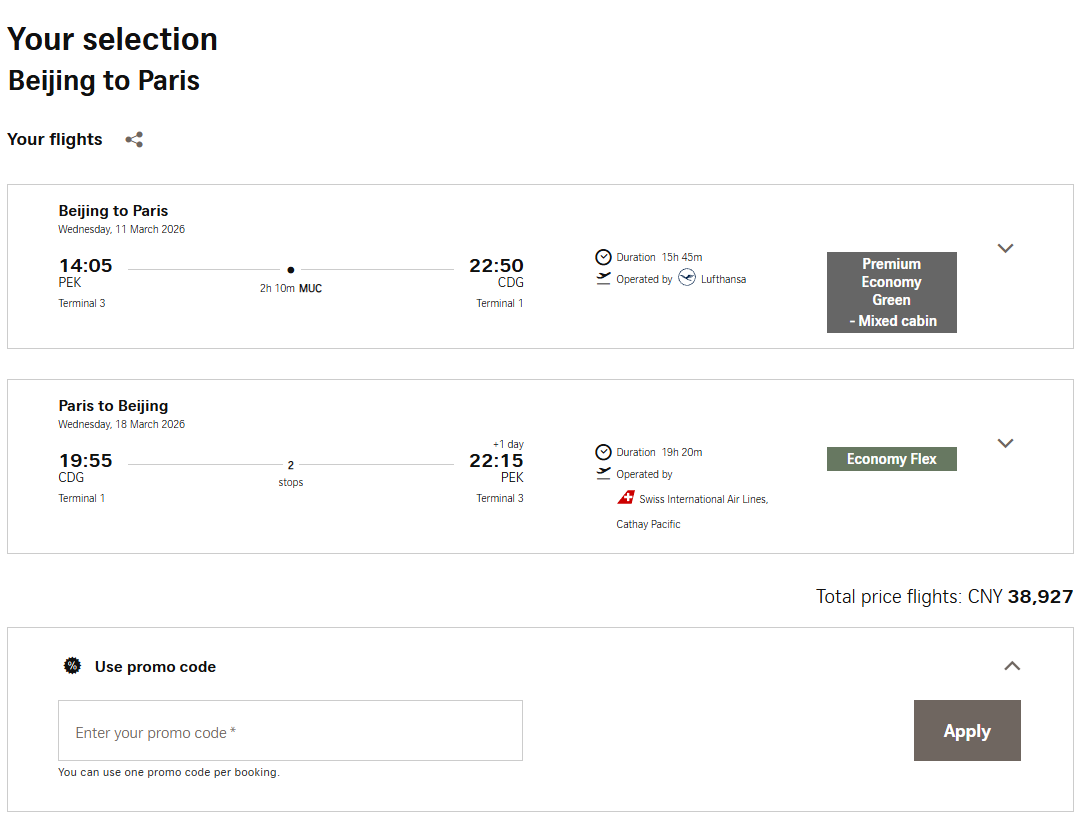Viewport: 1083px width, 827px height.
Task: Collapse the Use promo code section
Action: coord(1012,666)
